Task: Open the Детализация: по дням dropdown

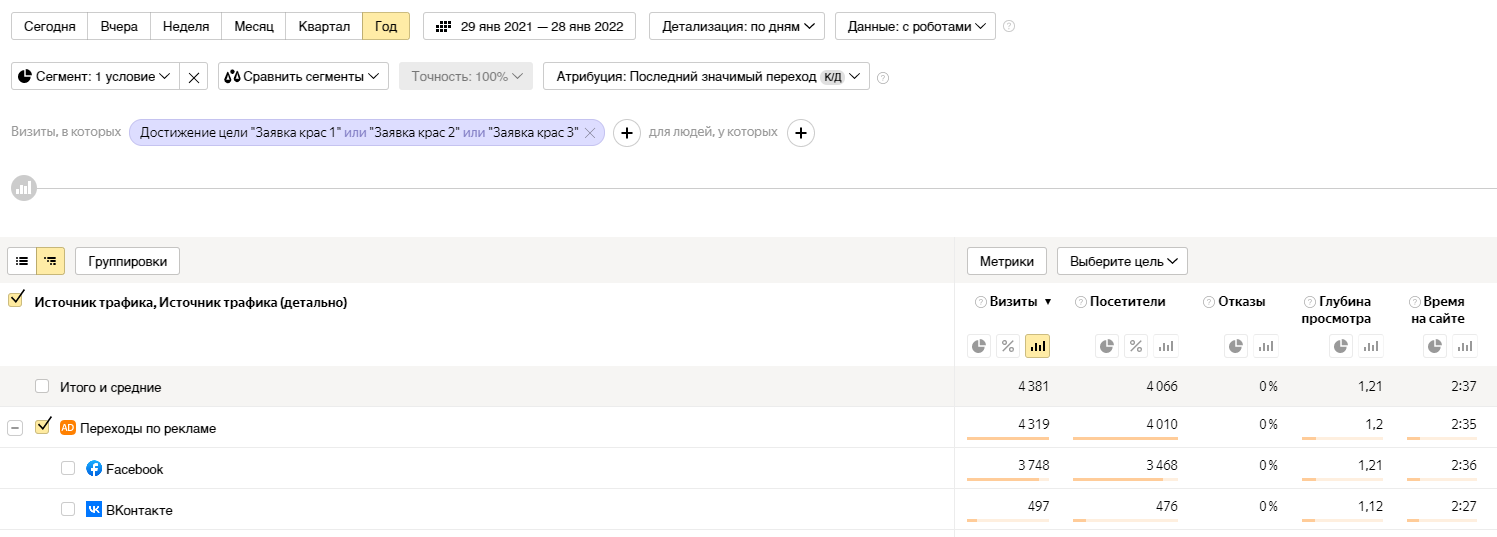Action: click(737, 26)
